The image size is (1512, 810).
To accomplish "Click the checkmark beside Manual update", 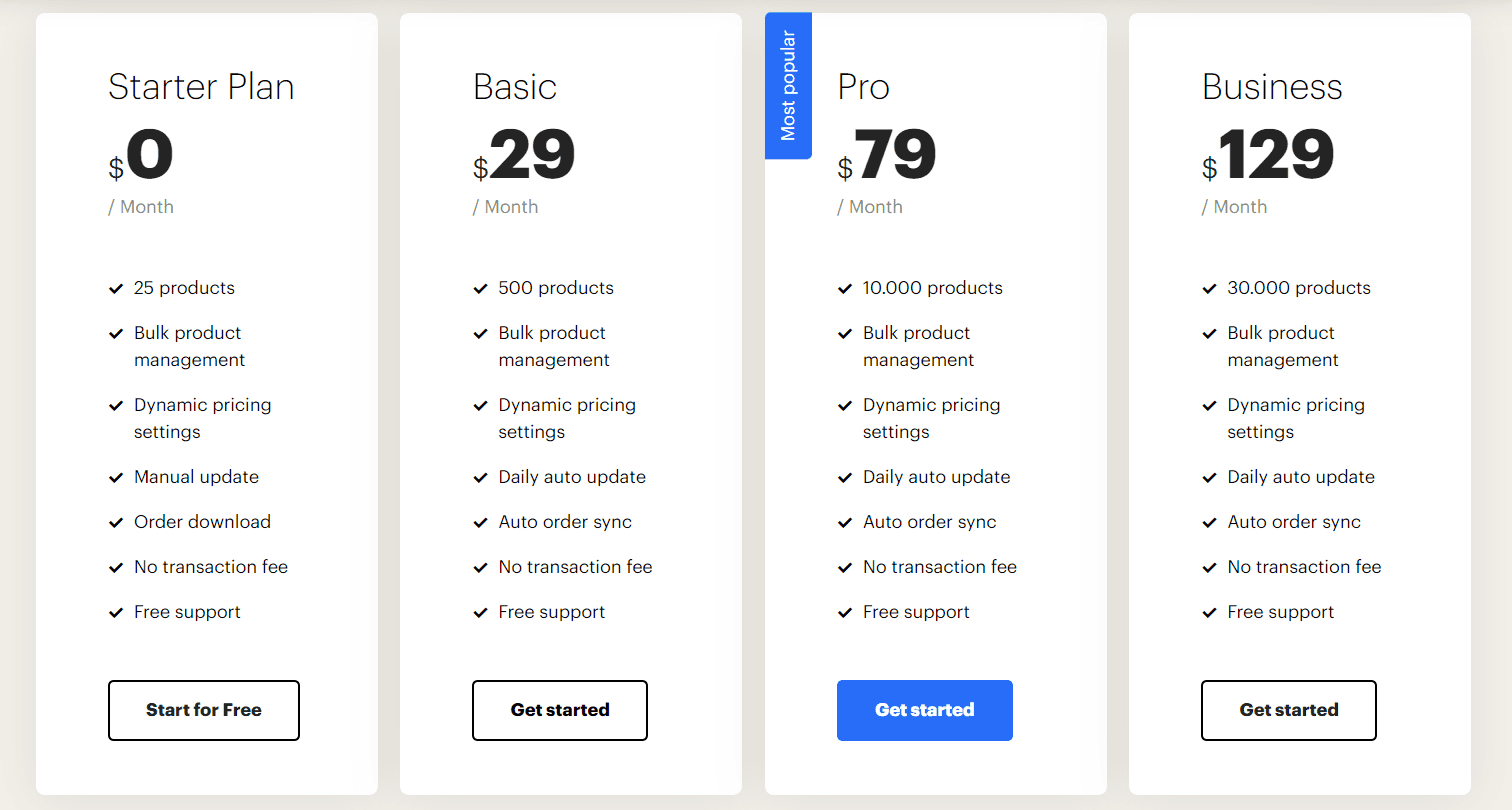I will click(116, 477).
